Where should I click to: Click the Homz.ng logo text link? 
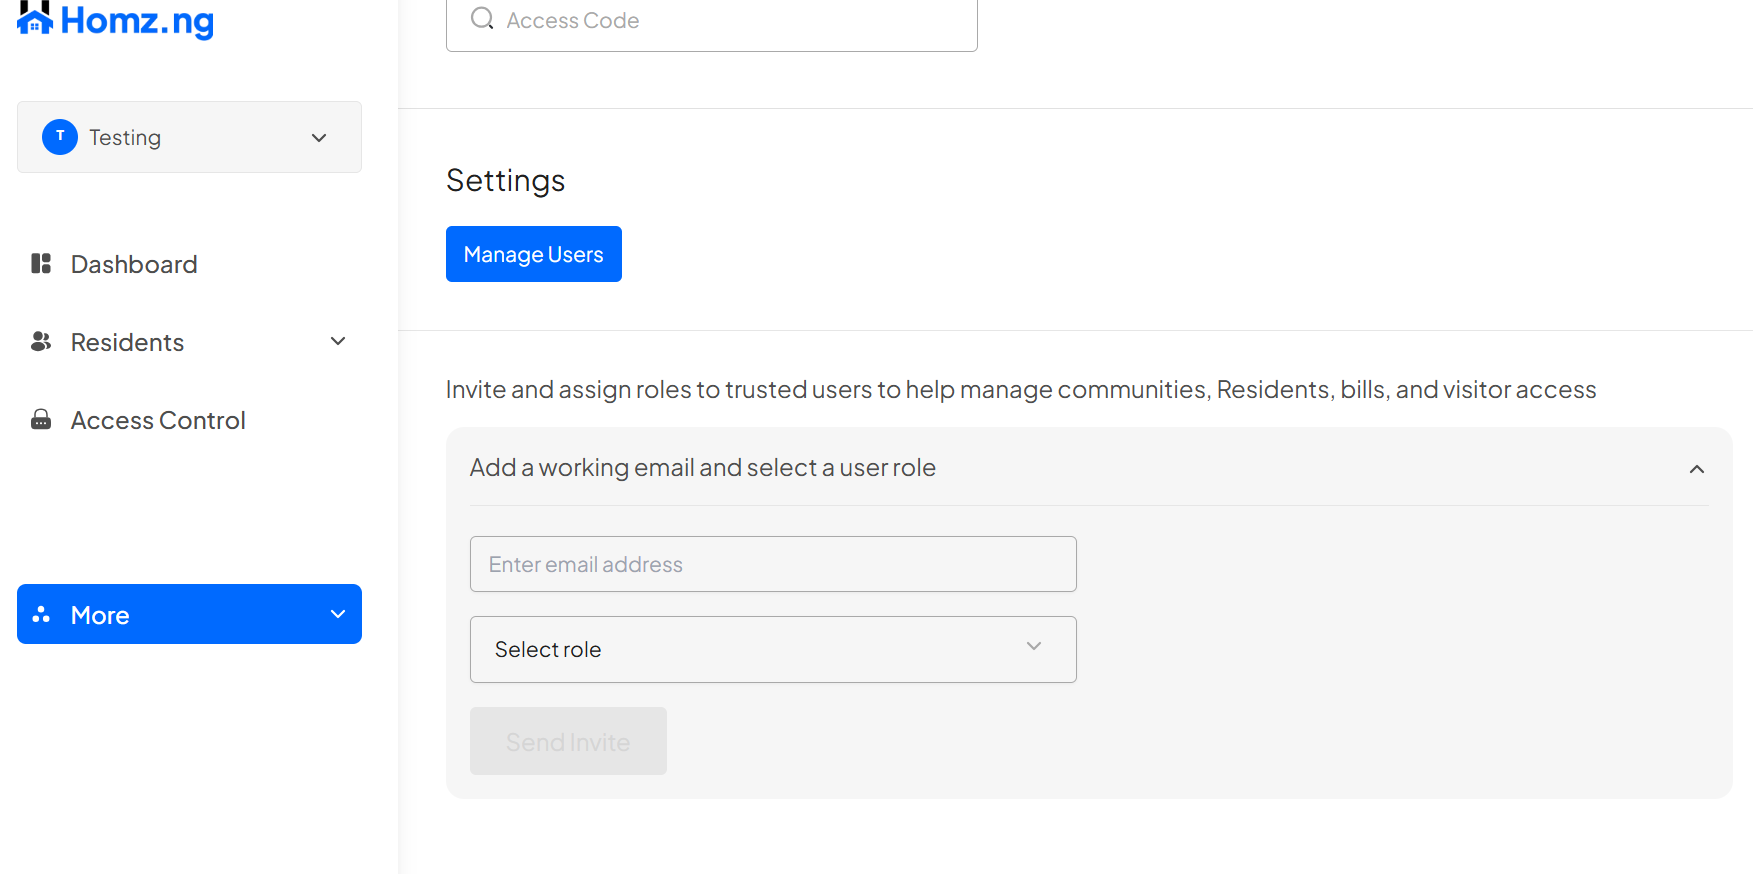137,20
